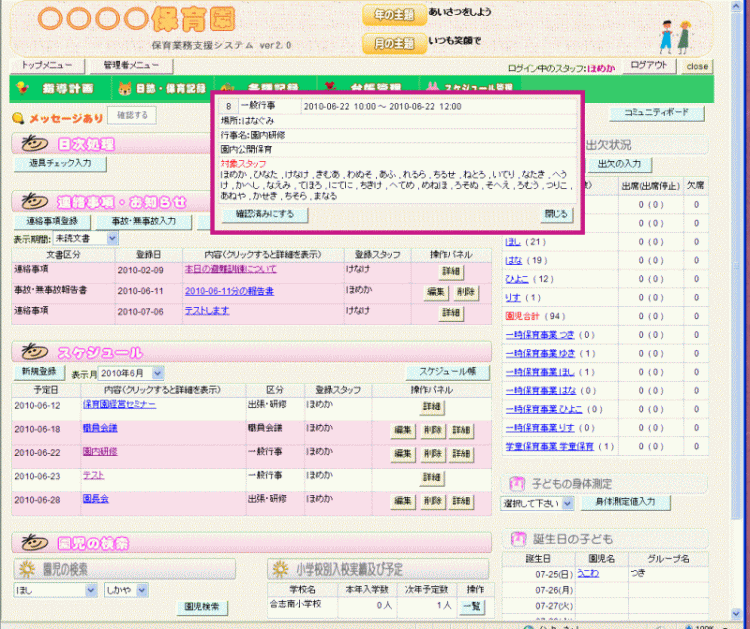Viewport: 750px width, 629px height.
Task: Click the ログアウト button
Action: (649, 65)
